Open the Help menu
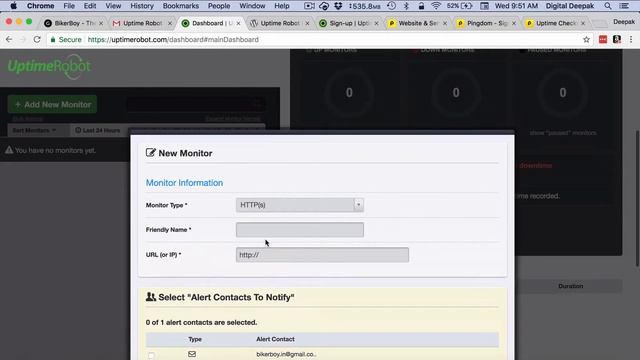 coord(282,6)
